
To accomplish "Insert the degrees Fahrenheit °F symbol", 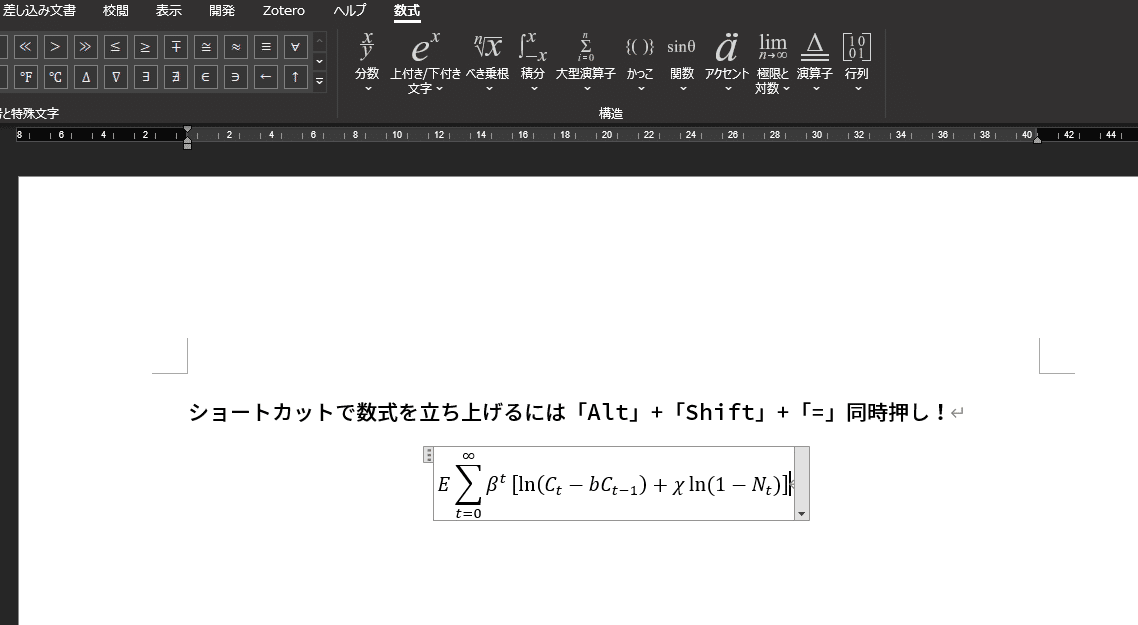I will pyautogui.click(x=25, y=77).
